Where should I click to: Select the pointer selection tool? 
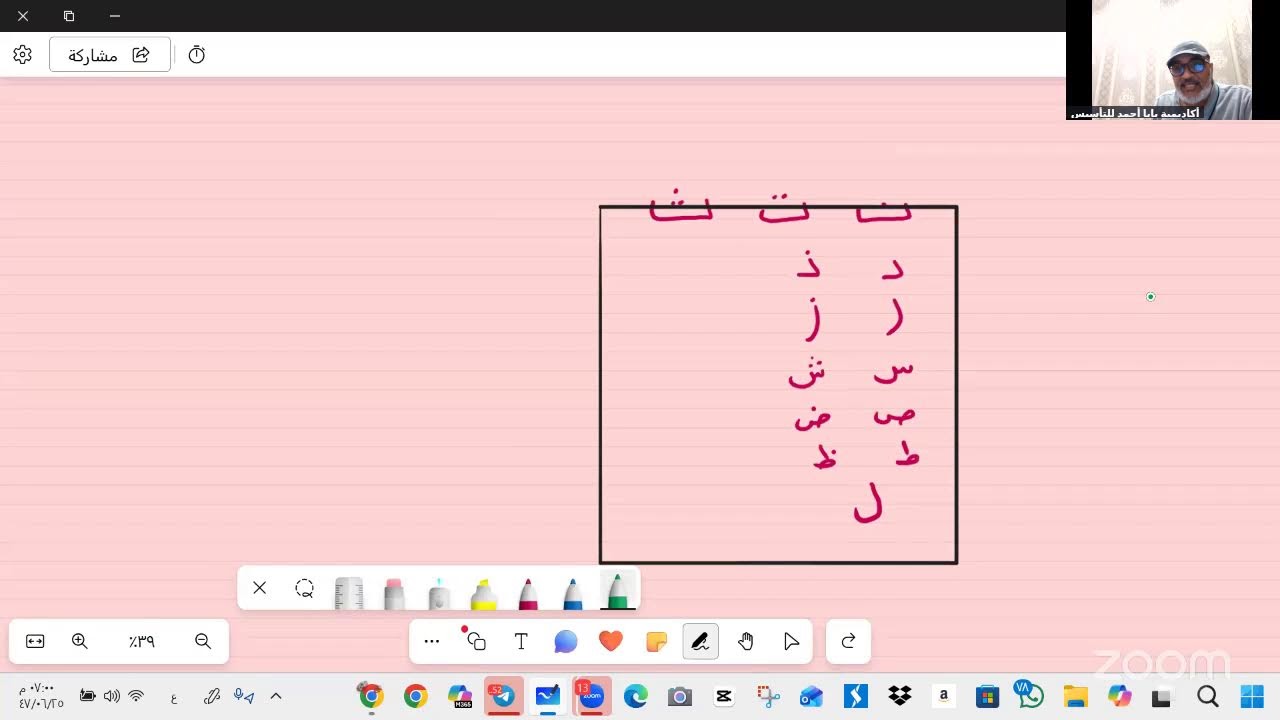click(791, 642)
